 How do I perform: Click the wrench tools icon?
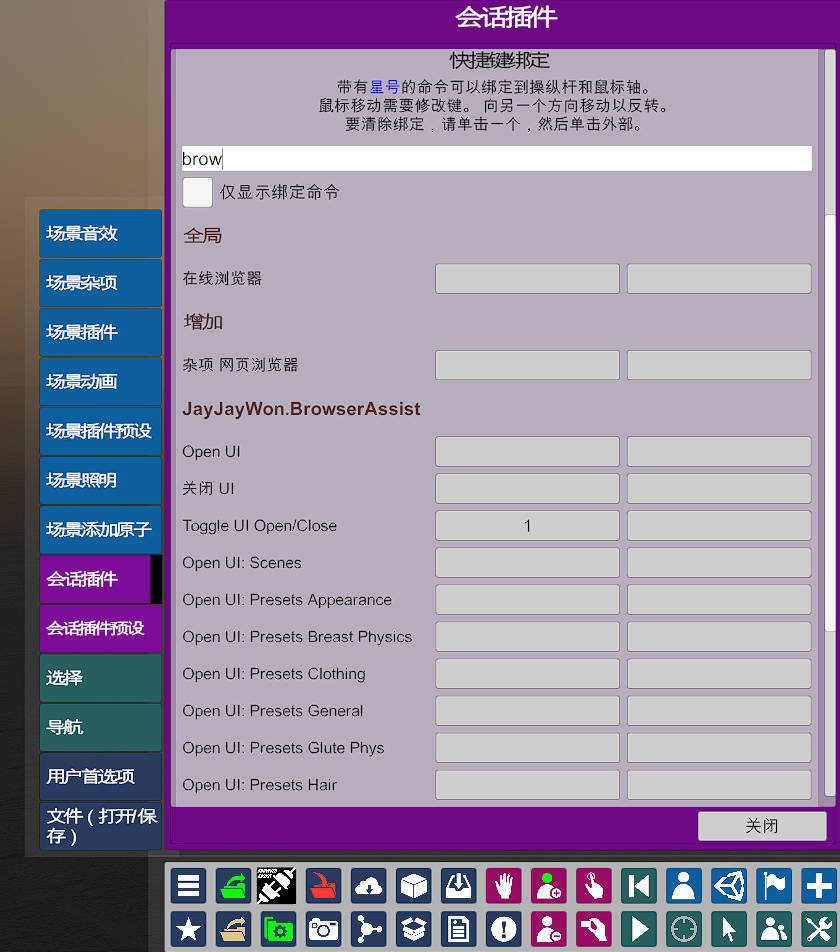click(x=818, y=929)
